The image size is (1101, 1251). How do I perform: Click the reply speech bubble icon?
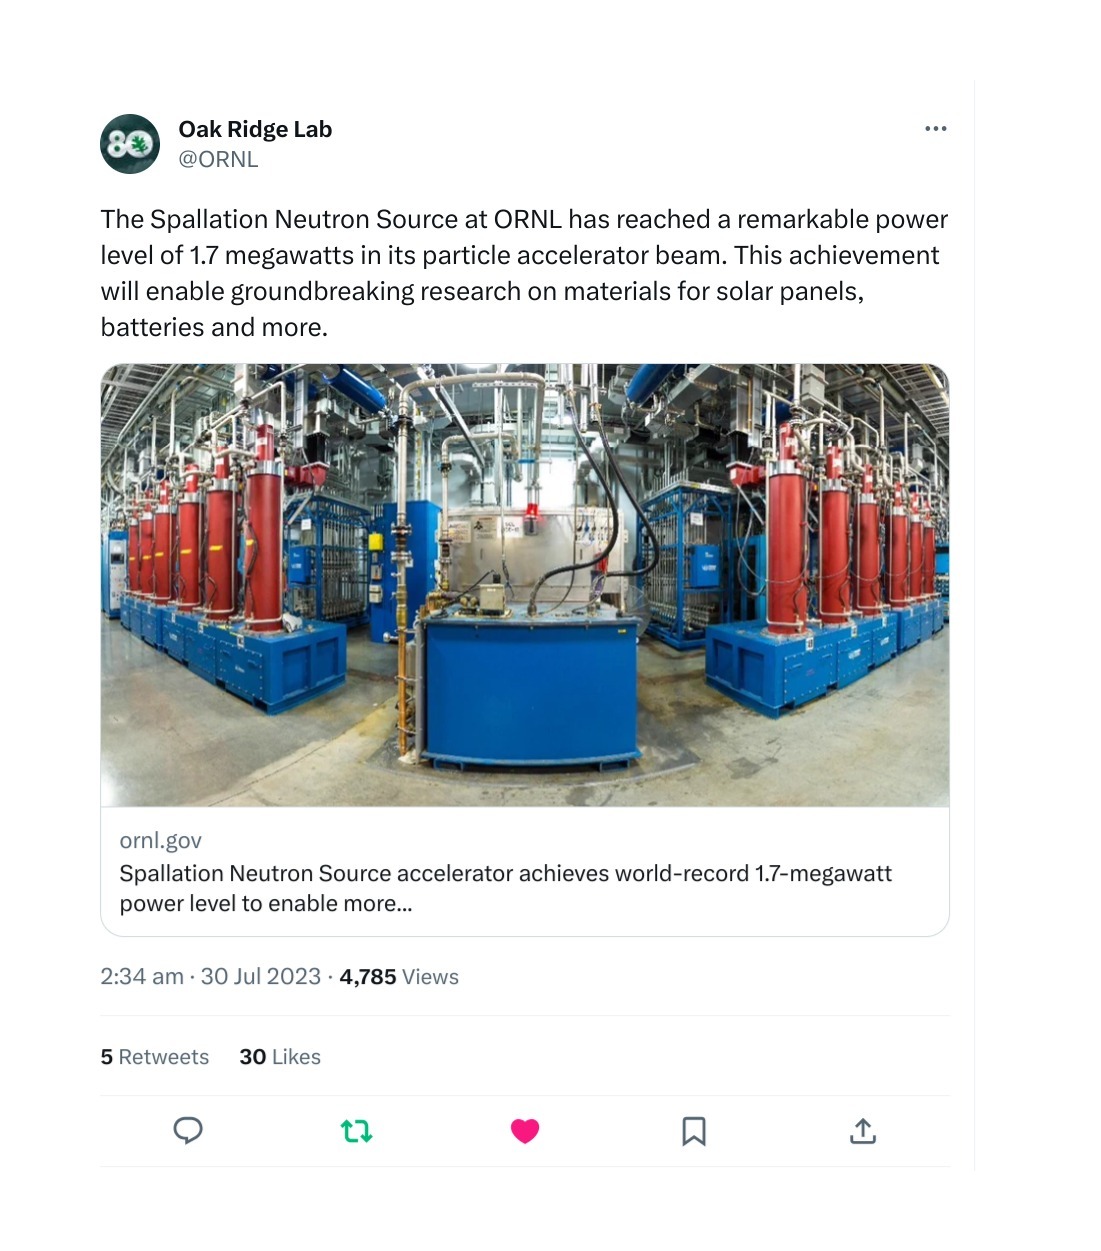[188, 1131]
